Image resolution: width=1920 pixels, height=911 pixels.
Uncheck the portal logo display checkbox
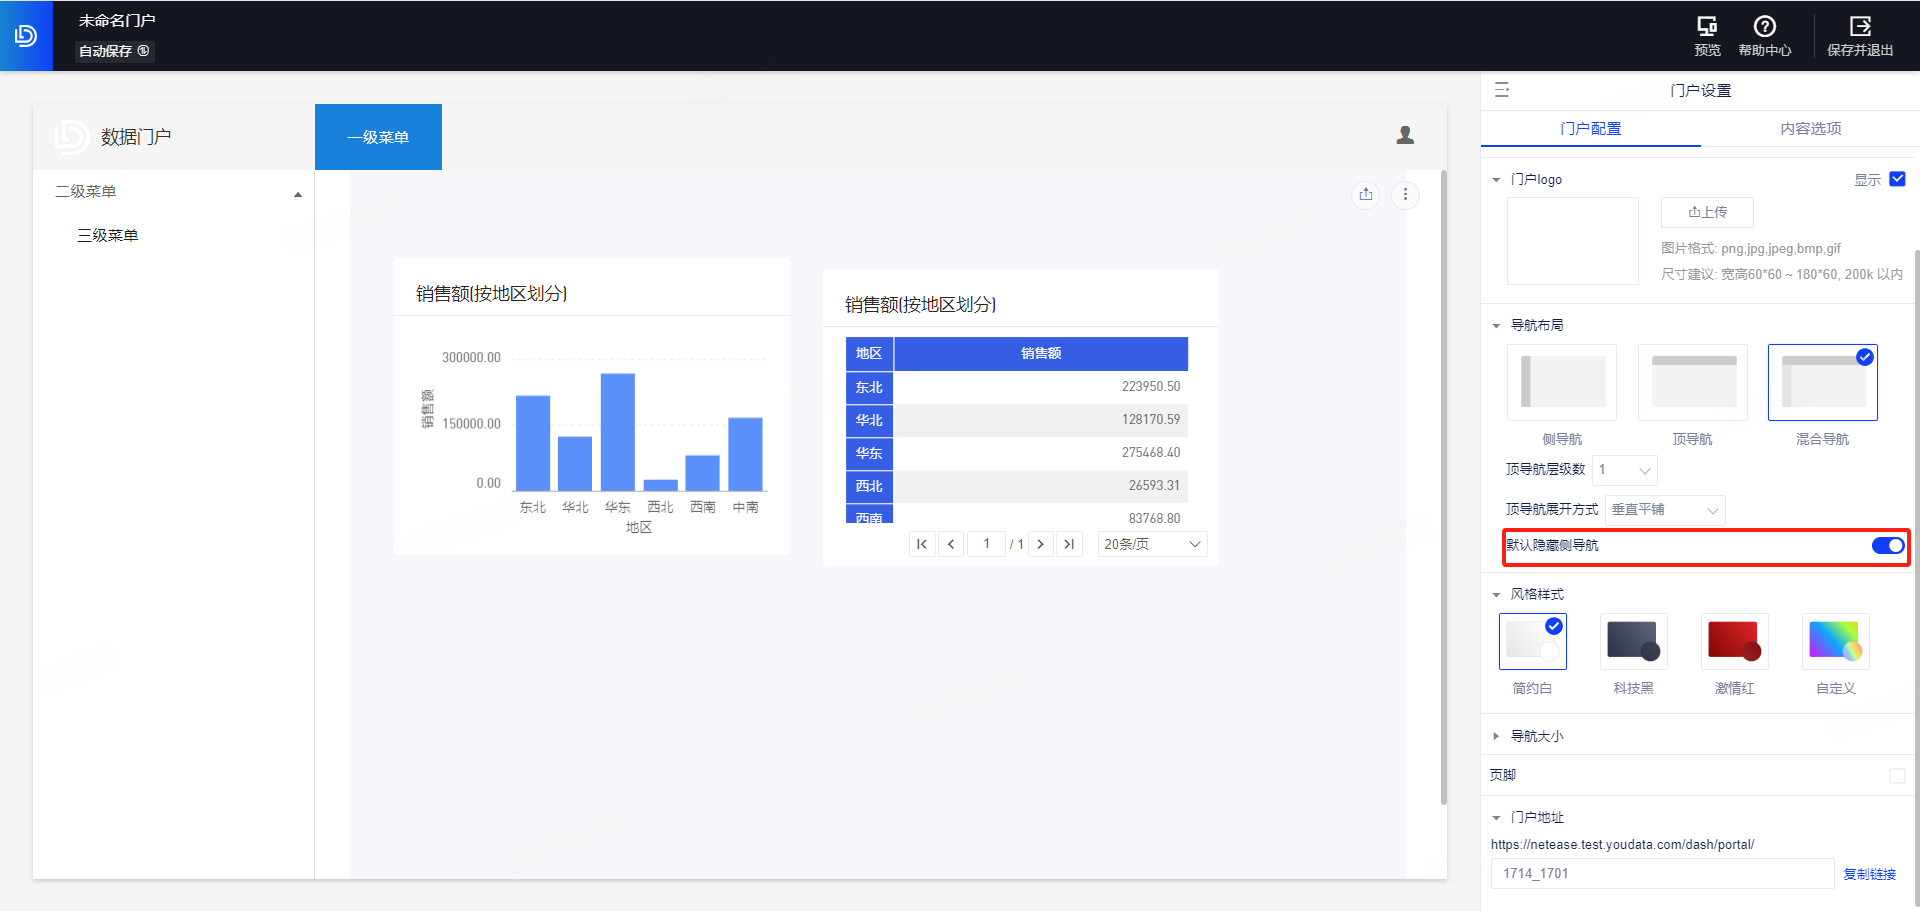[1897, 179]
